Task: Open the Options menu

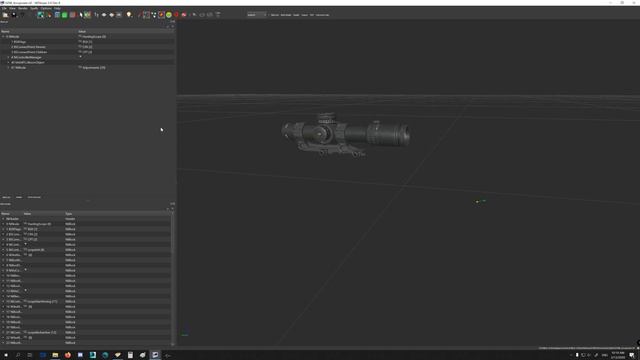Action: click(46, 8)
